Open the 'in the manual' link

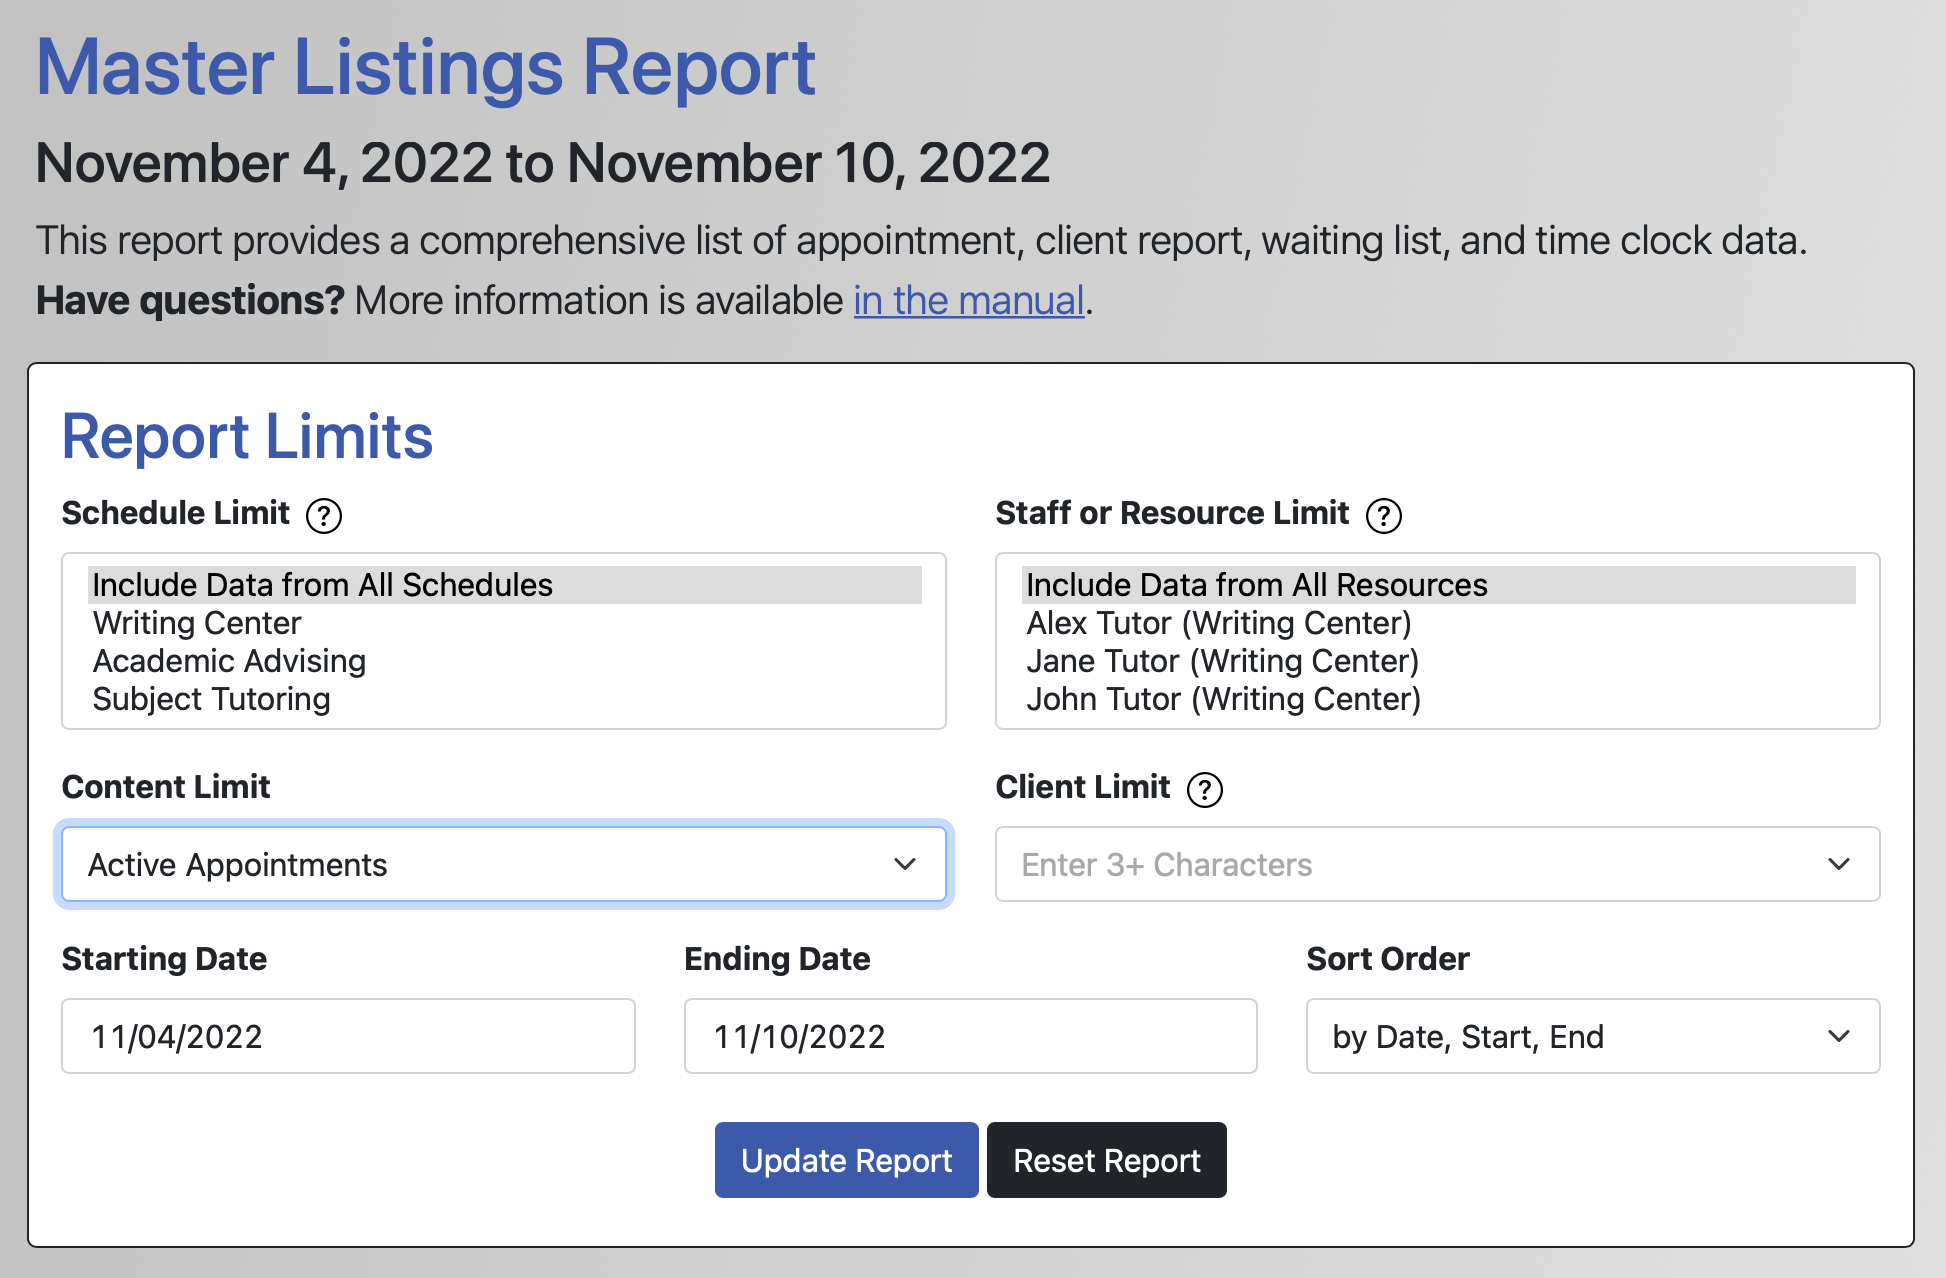967,300
